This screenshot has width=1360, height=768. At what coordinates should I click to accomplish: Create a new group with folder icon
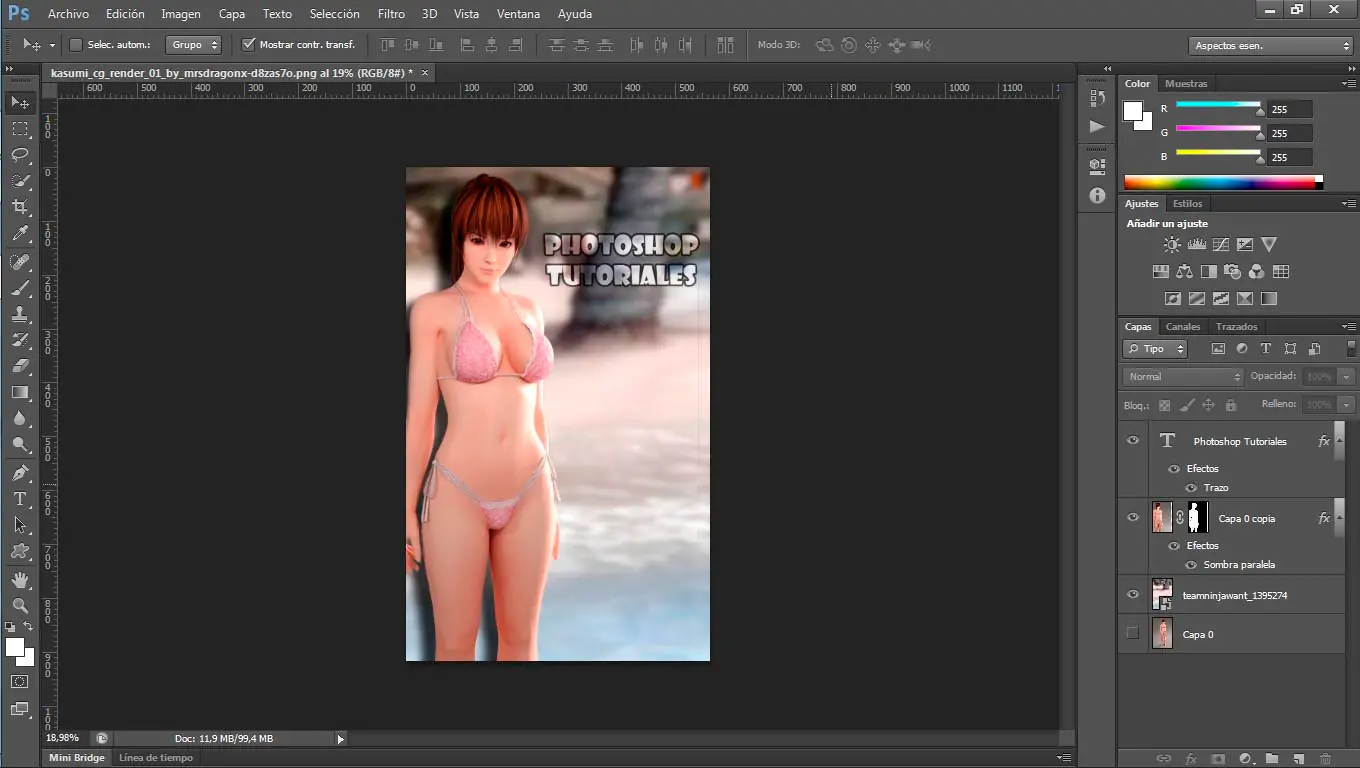(x=1272, y=759)
